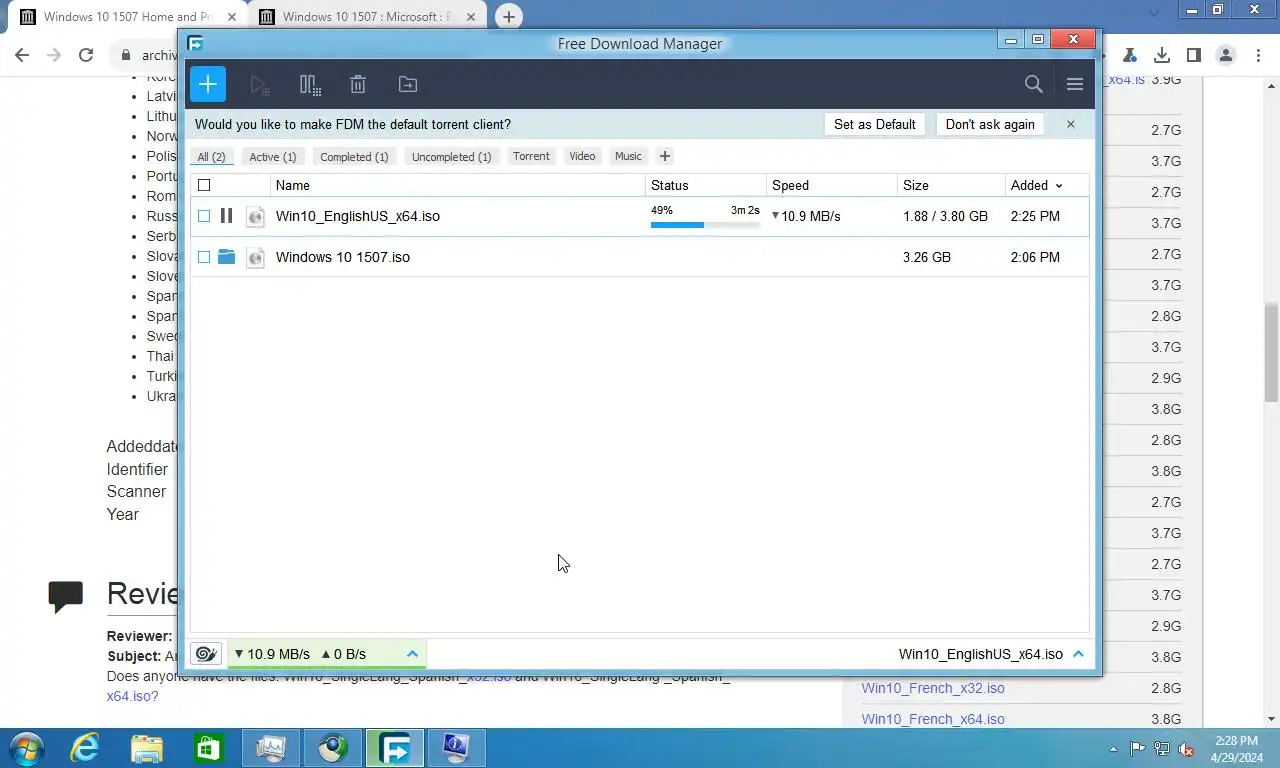Image resolution: width=1280 pixels, height=768 pixels.
Task: Launch Internet Explorer from taskbar
Action: pyautogui.click(x=85, y=748)
